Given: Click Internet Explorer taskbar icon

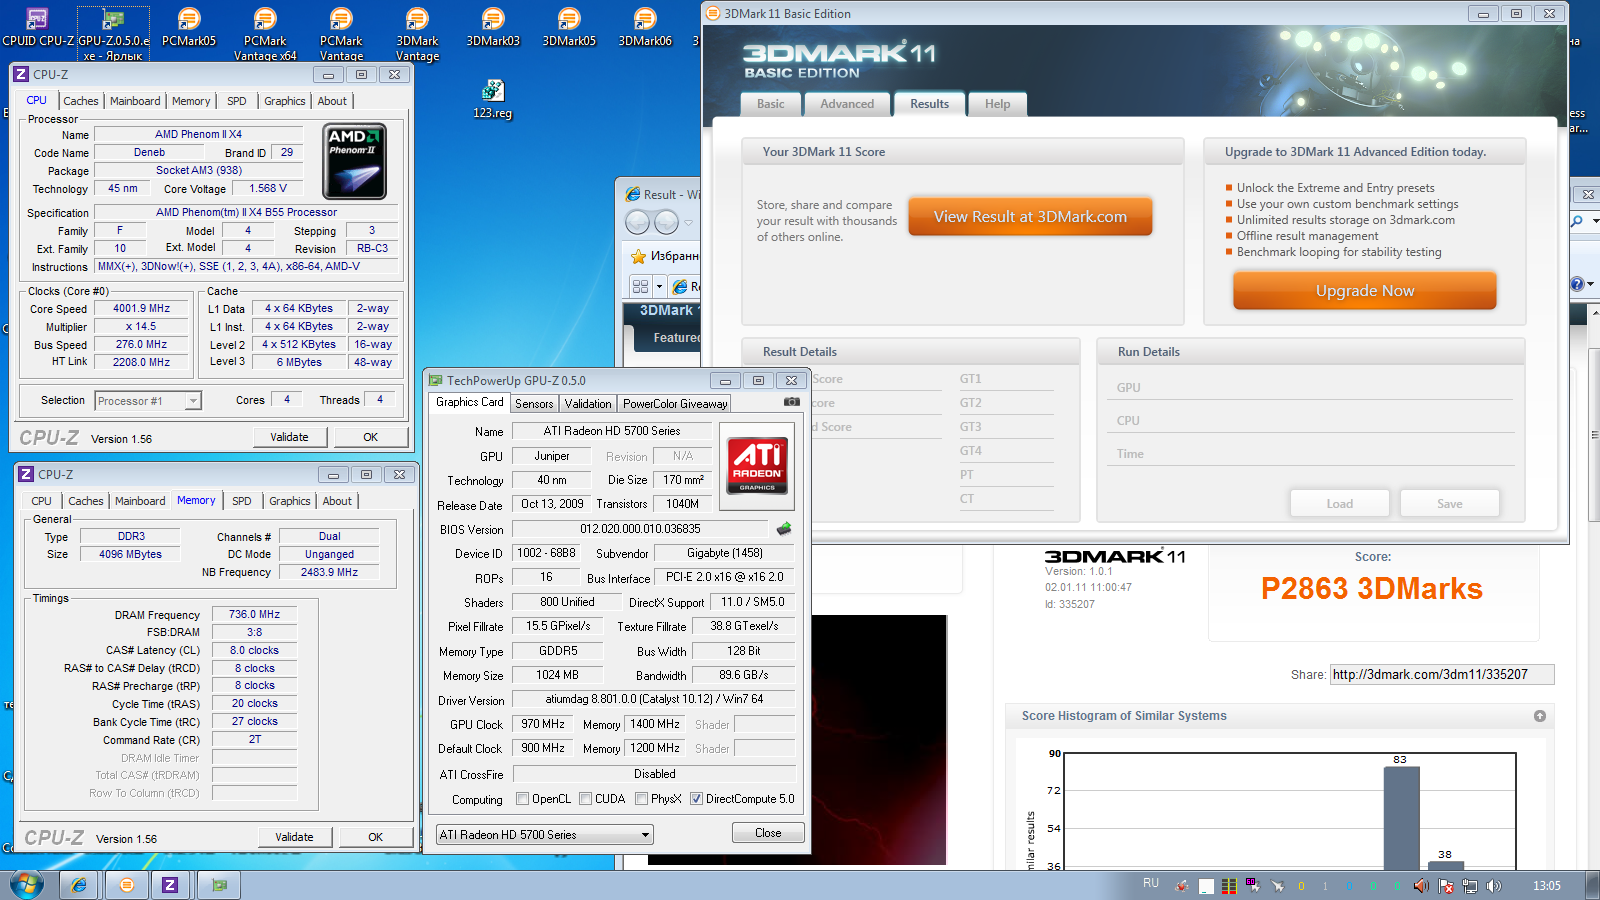Looking at the screenshot, I should [x=79, y=885].
